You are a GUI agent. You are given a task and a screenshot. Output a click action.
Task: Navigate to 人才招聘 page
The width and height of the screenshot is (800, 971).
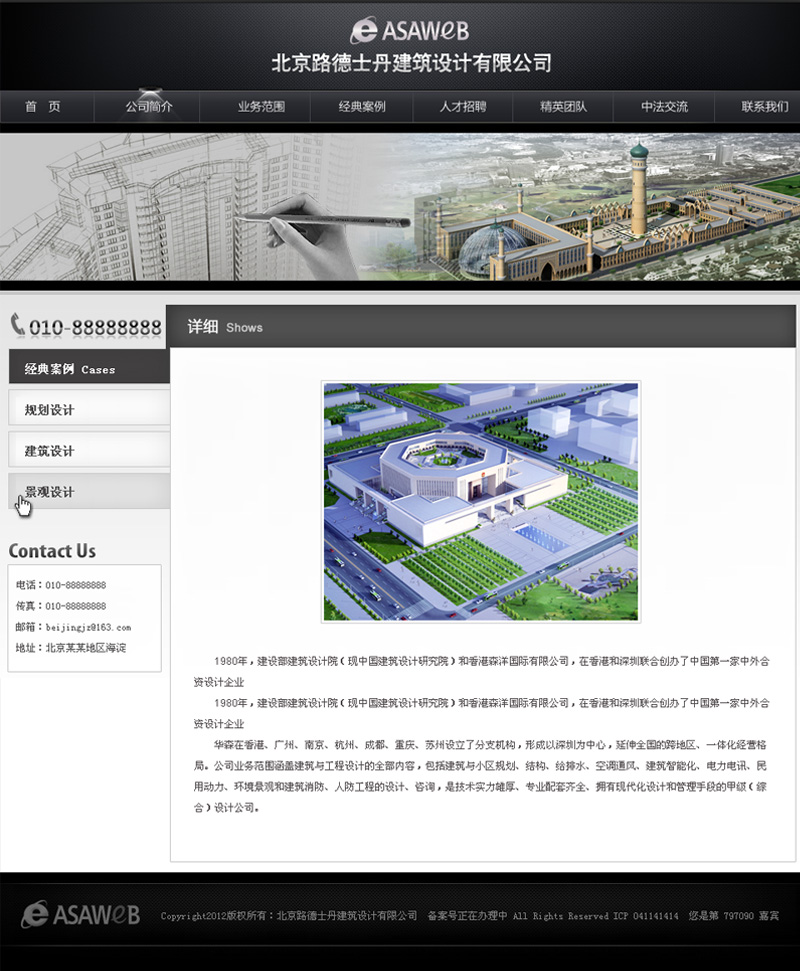[465, 107]
